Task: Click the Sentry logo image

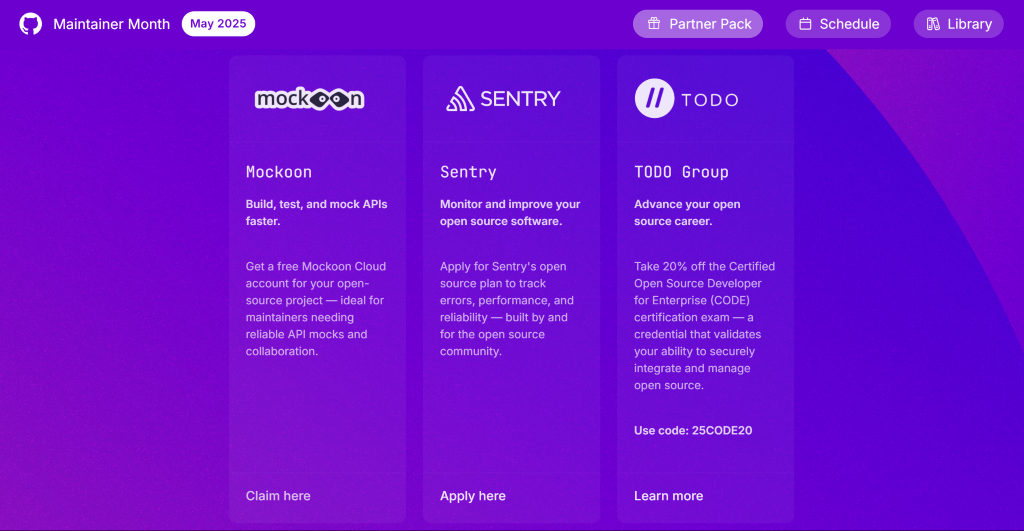Action: 503,98
